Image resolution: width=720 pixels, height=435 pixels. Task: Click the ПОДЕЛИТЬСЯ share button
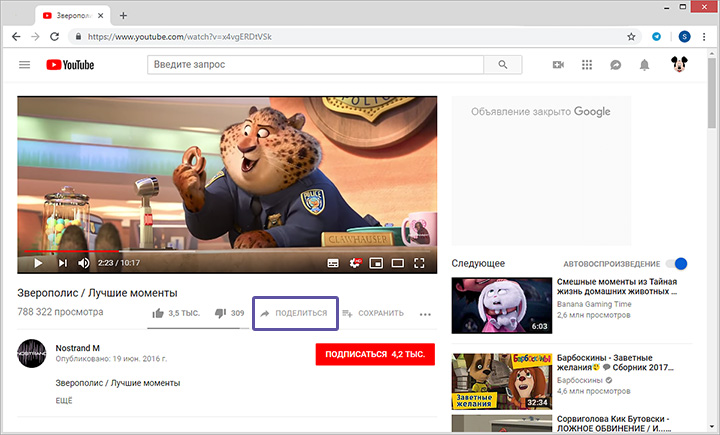pyautogui.click(x=295, y=313)
